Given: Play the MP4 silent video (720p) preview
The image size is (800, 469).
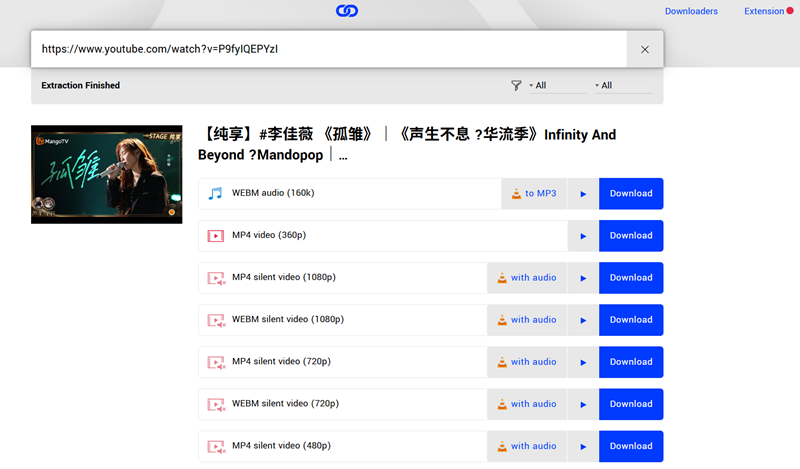Looking at the screenshot, I should point(583,362).
